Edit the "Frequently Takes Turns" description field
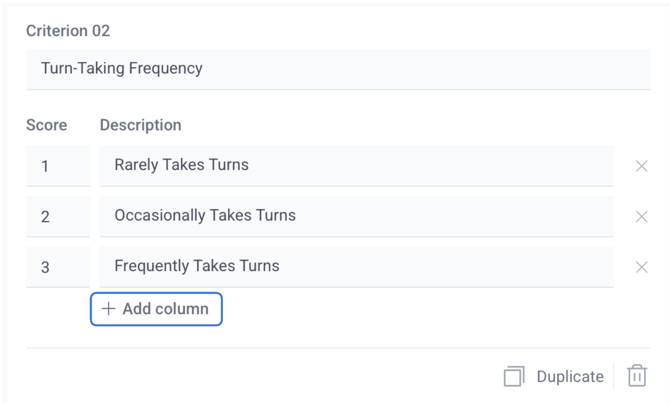The image size is (670, 405). tap(356, 267)
